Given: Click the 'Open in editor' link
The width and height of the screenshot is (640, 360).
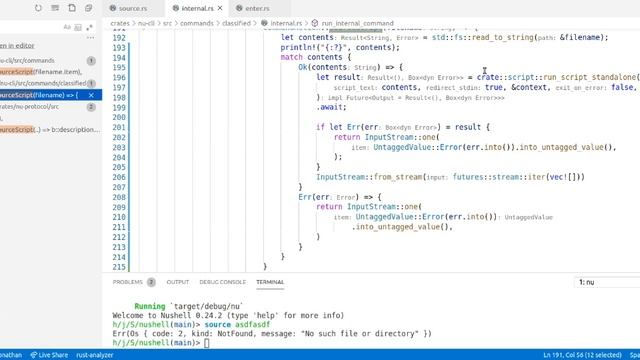Looking at the screenshot, I should [17, 46].
